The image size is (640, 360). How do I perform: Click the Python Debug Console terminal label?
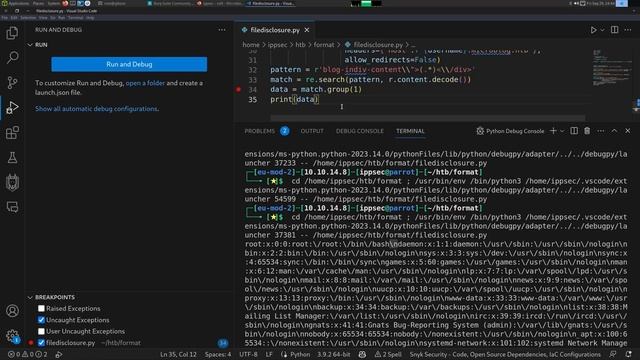point(510,131)
